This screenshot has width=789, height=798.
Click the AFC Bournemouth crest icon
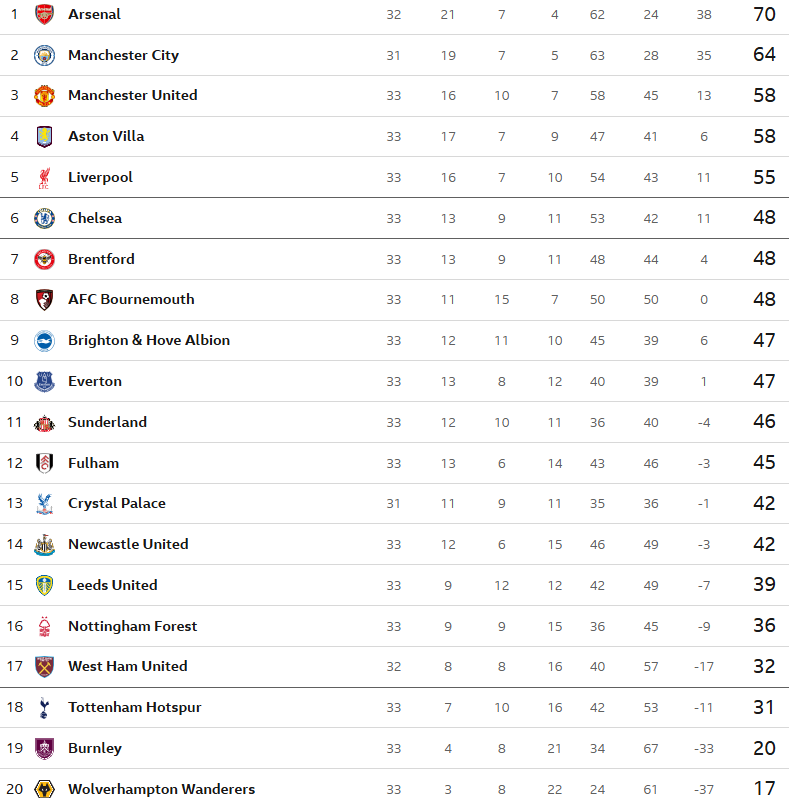click(x=44, y=300)
